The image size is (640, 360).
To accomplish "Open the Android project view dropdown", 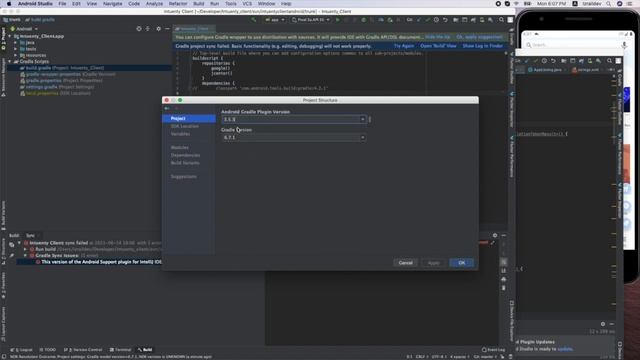I will click(x=24, y=29).
